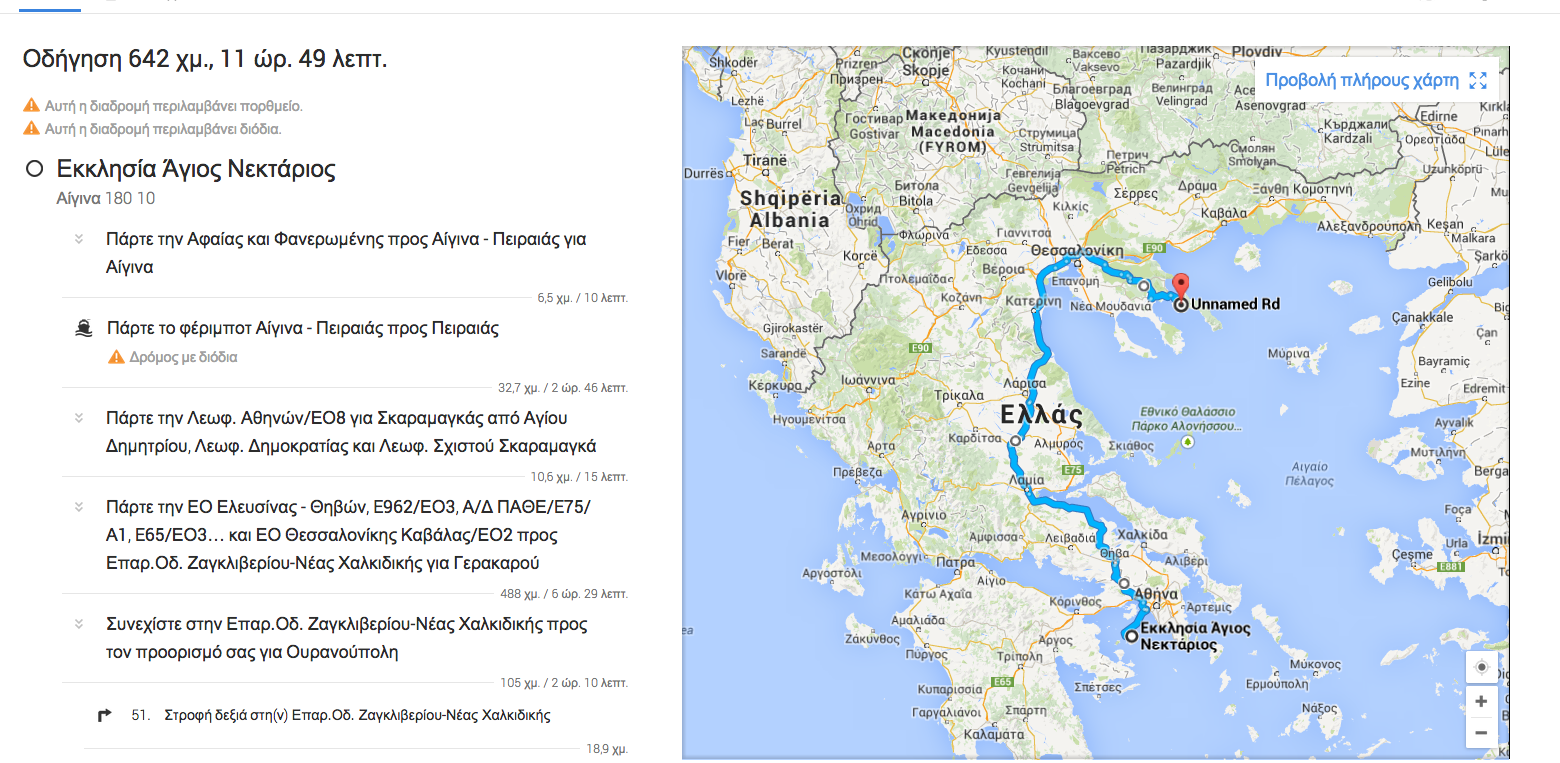Click the warning icon next to Δρόμος με διόδια
Screen dimensions: 1560x763
(115, 357)
